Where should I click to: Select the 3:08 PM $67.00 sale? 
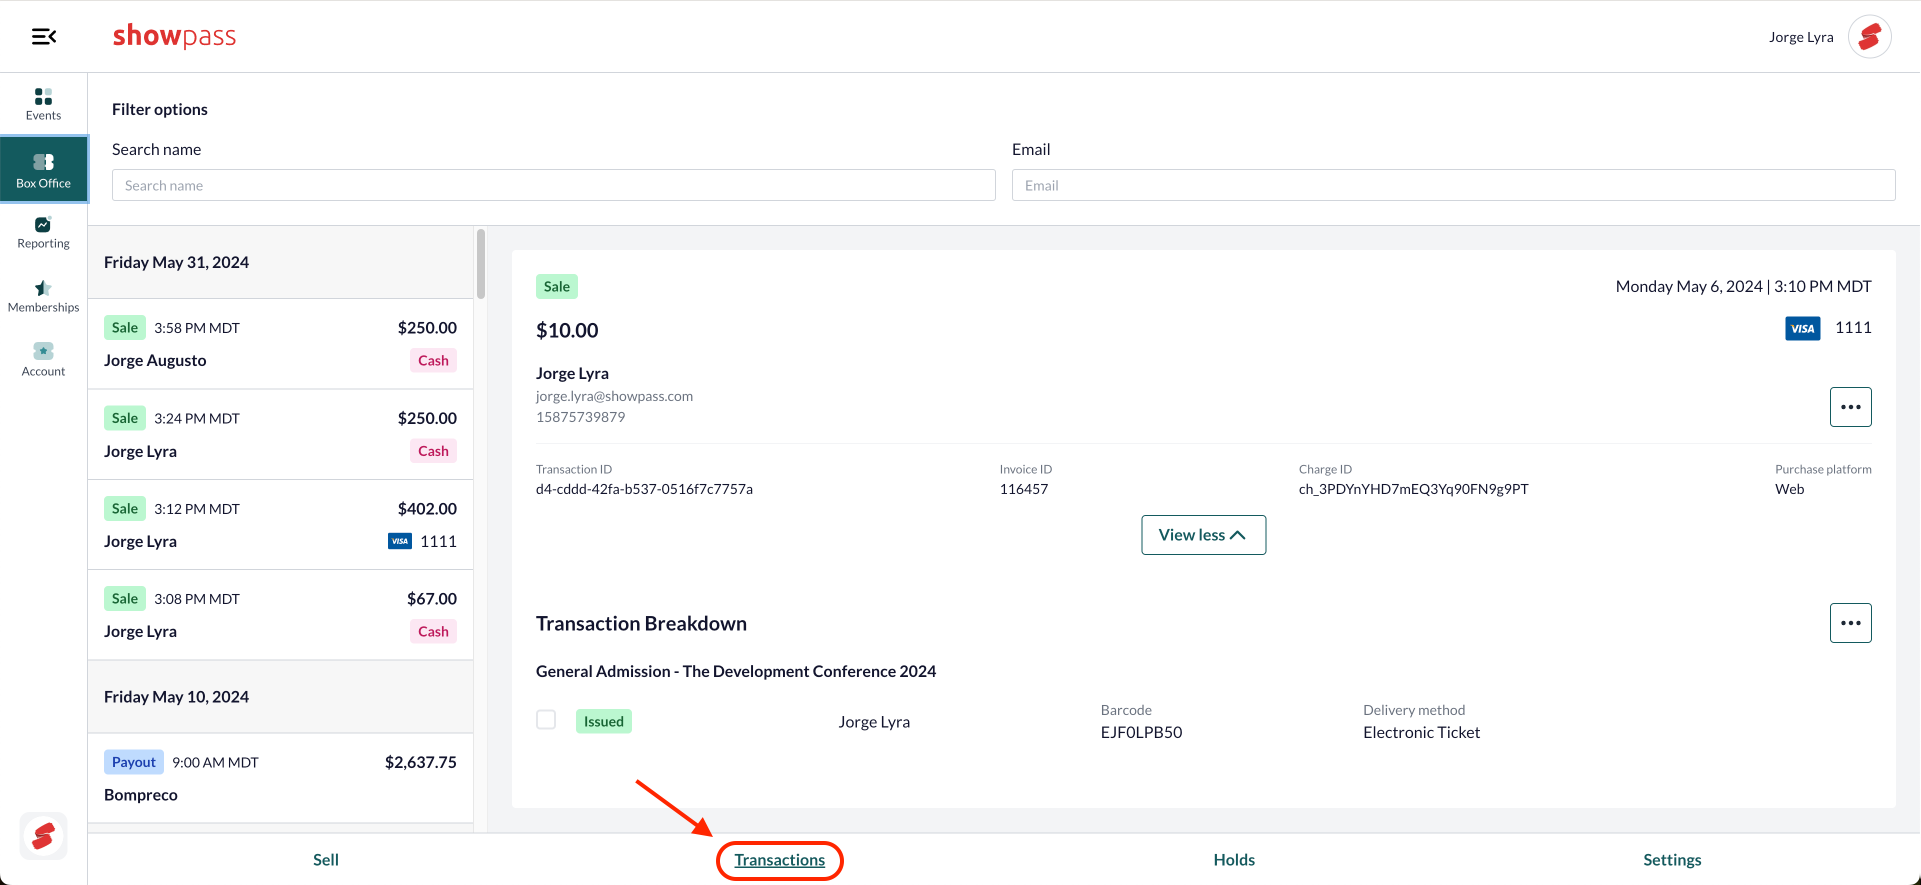click(x=280, y=615)
